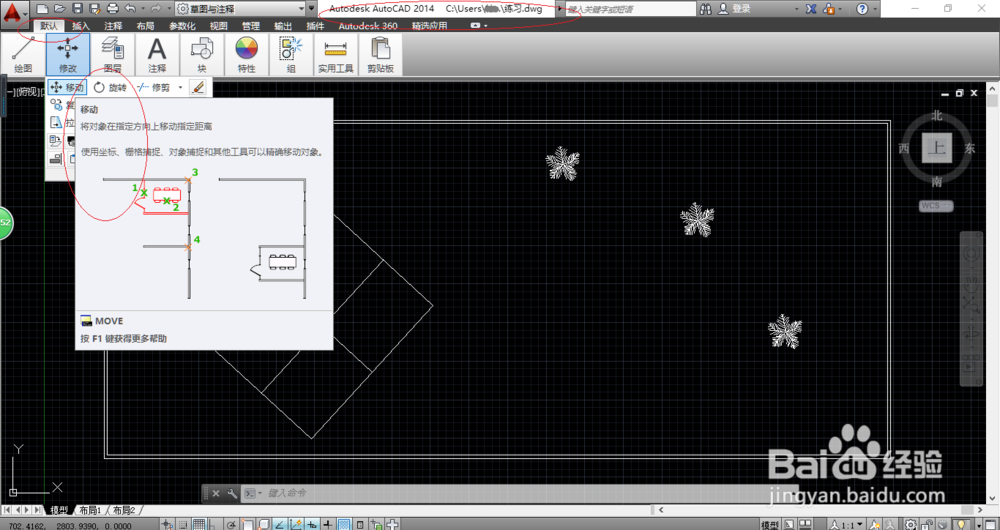Click the Save As icon in quick access toolbar
This screenshot has height=530, width=1000.
click(x=95, y=9)
